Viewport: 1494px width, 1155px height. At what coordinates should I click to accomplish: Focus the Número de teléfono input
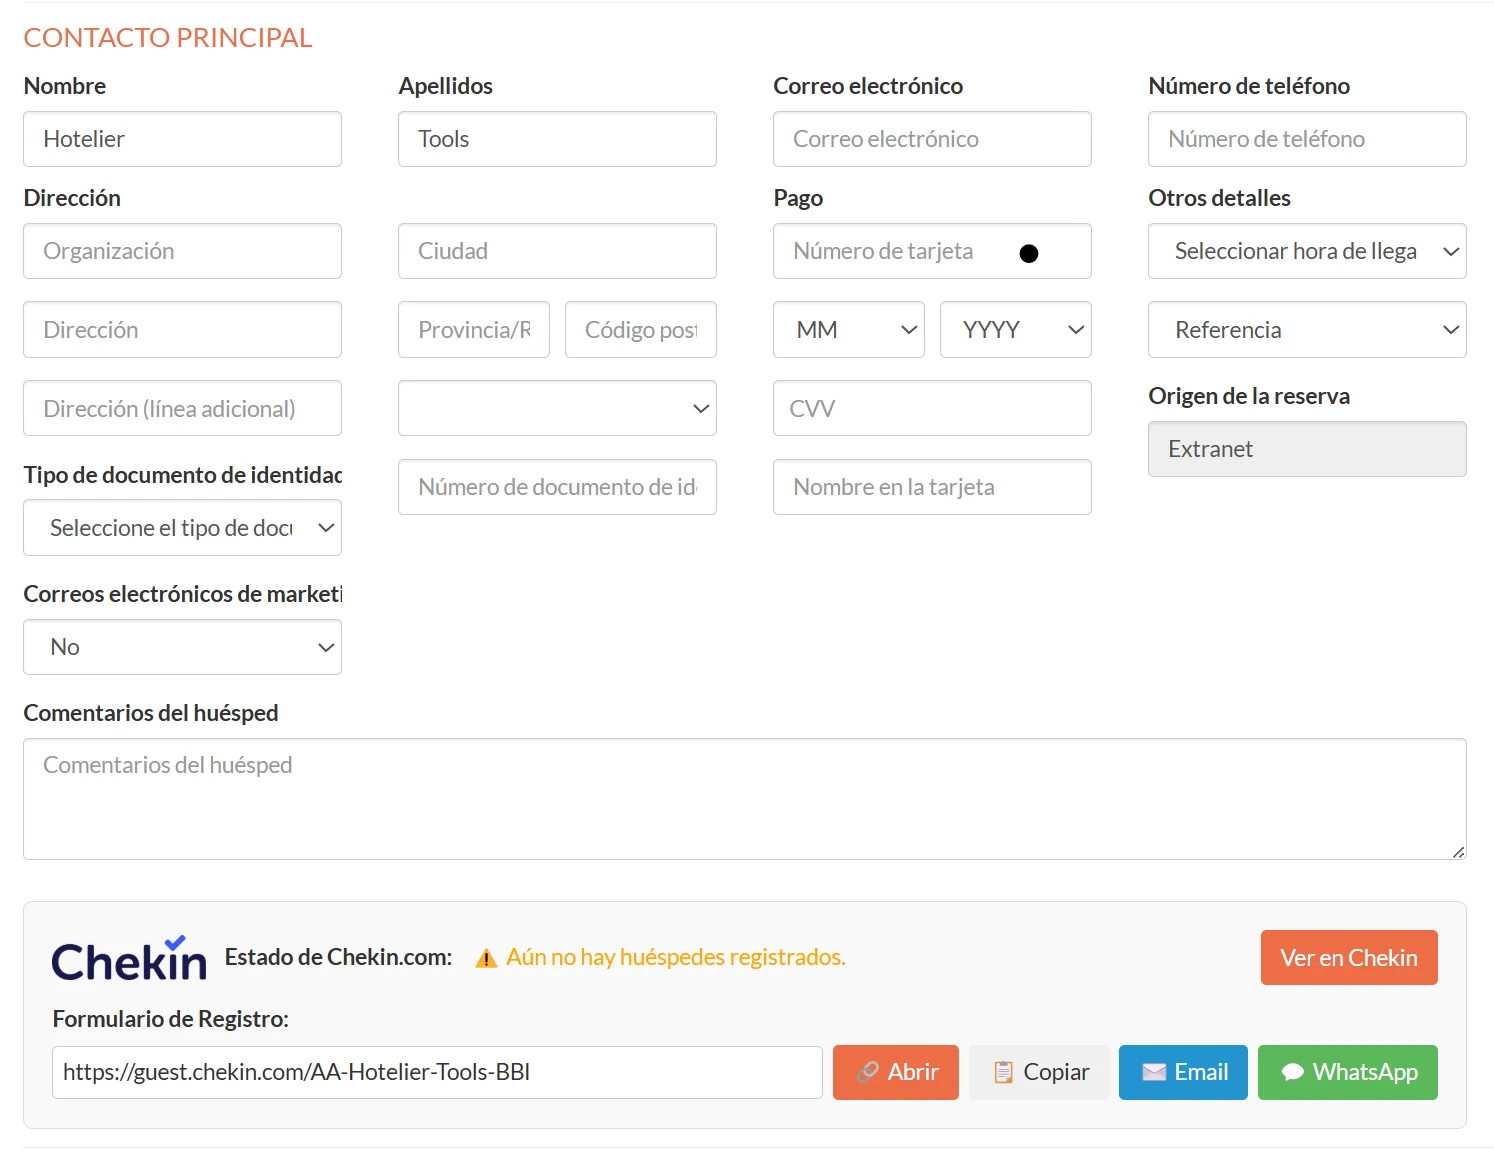[1307, 139]
